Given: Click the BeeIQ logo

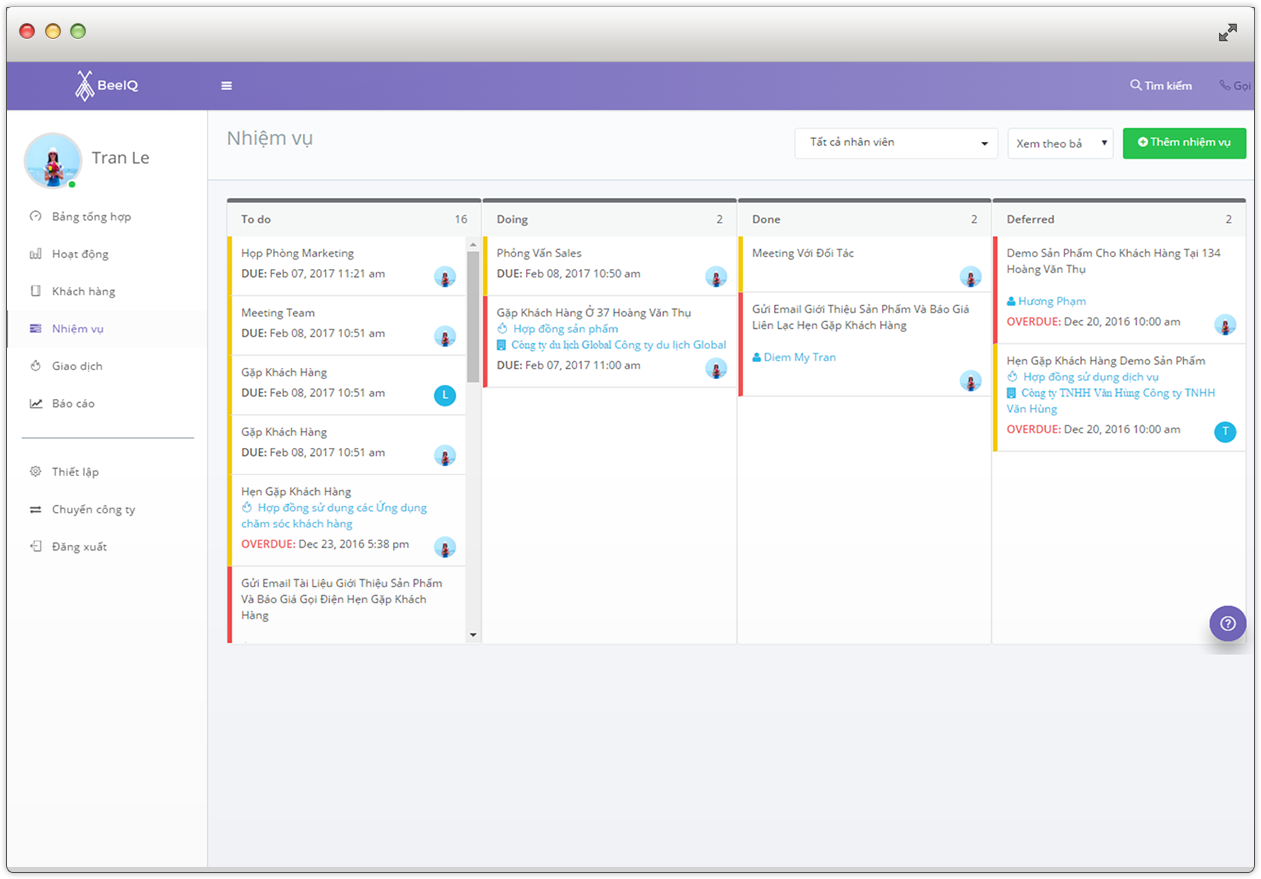Looking at the screenshot, I should [x=106, y=86].
